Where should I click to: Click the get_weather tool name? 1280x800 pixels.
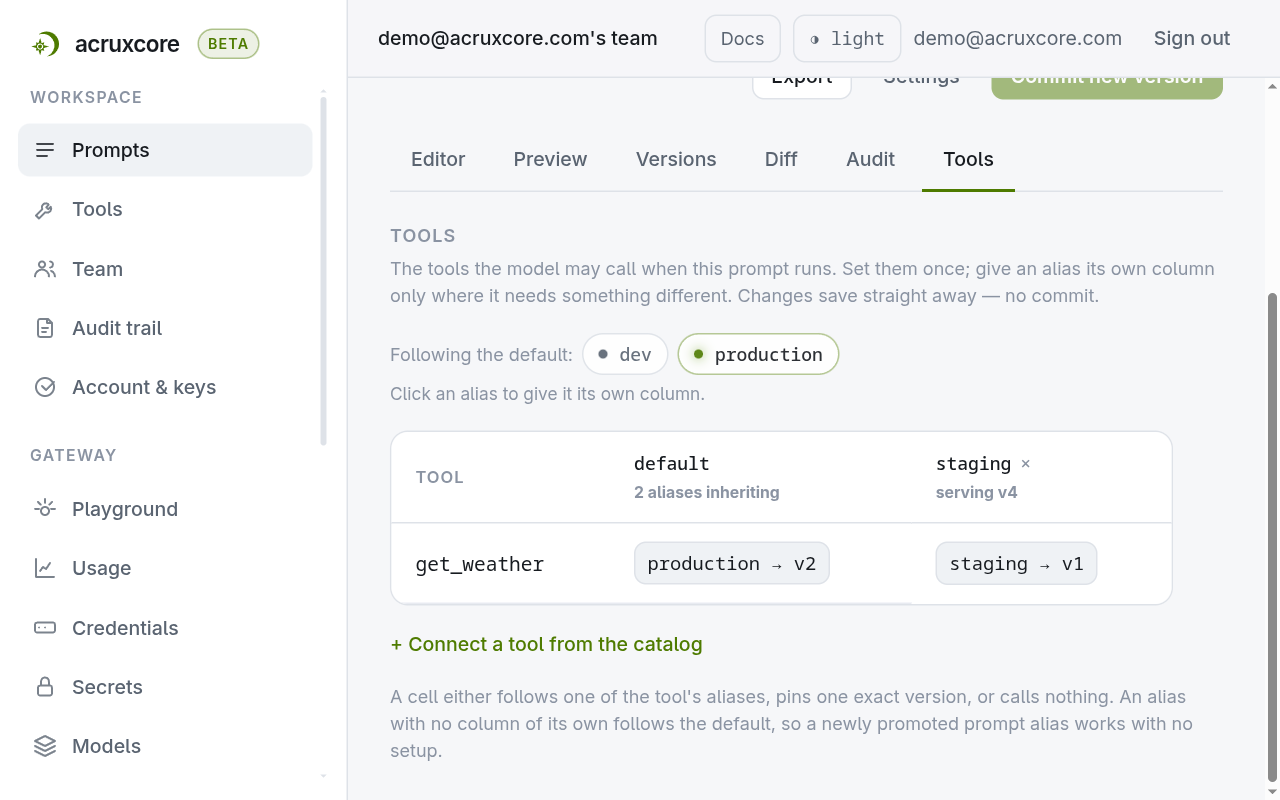(x=480, y=564)
